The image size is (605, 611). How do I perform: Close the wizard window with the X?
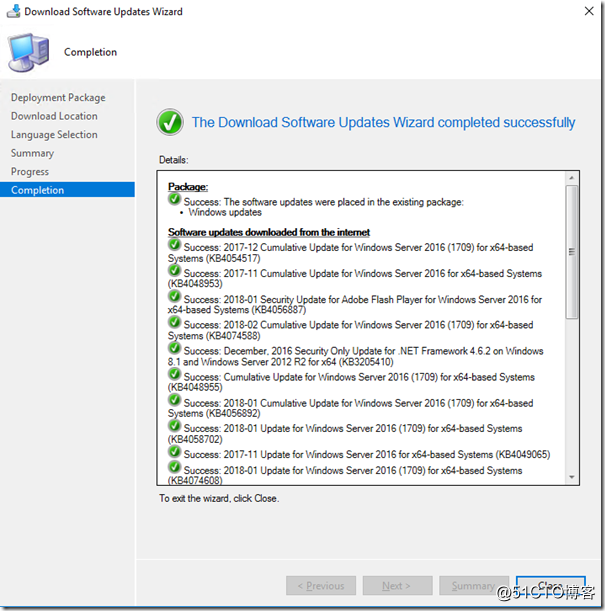(x=589, y=11)
